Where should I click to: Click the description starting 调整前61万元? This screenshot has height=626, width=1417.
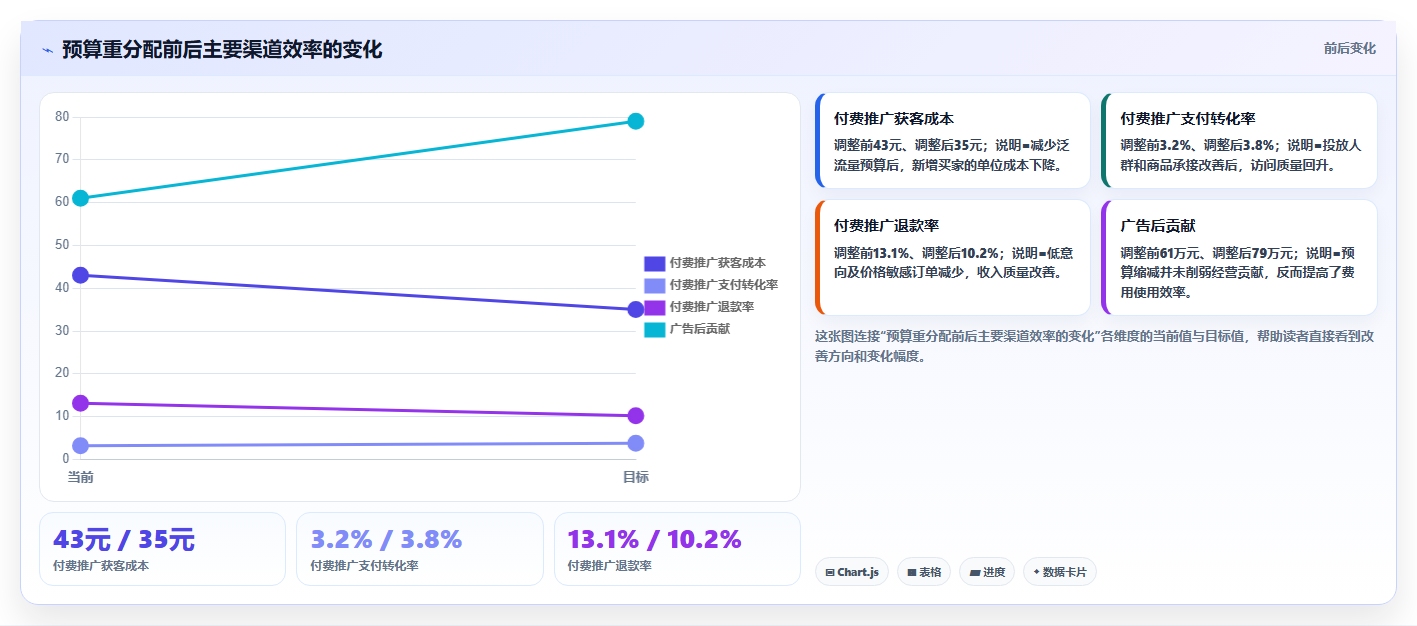[x=1240, y=272]
